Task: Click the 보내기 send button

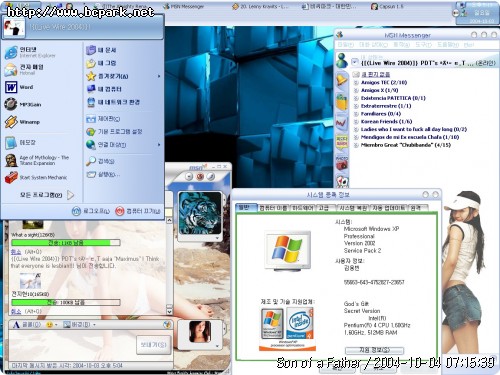Action: pos(153,345)
